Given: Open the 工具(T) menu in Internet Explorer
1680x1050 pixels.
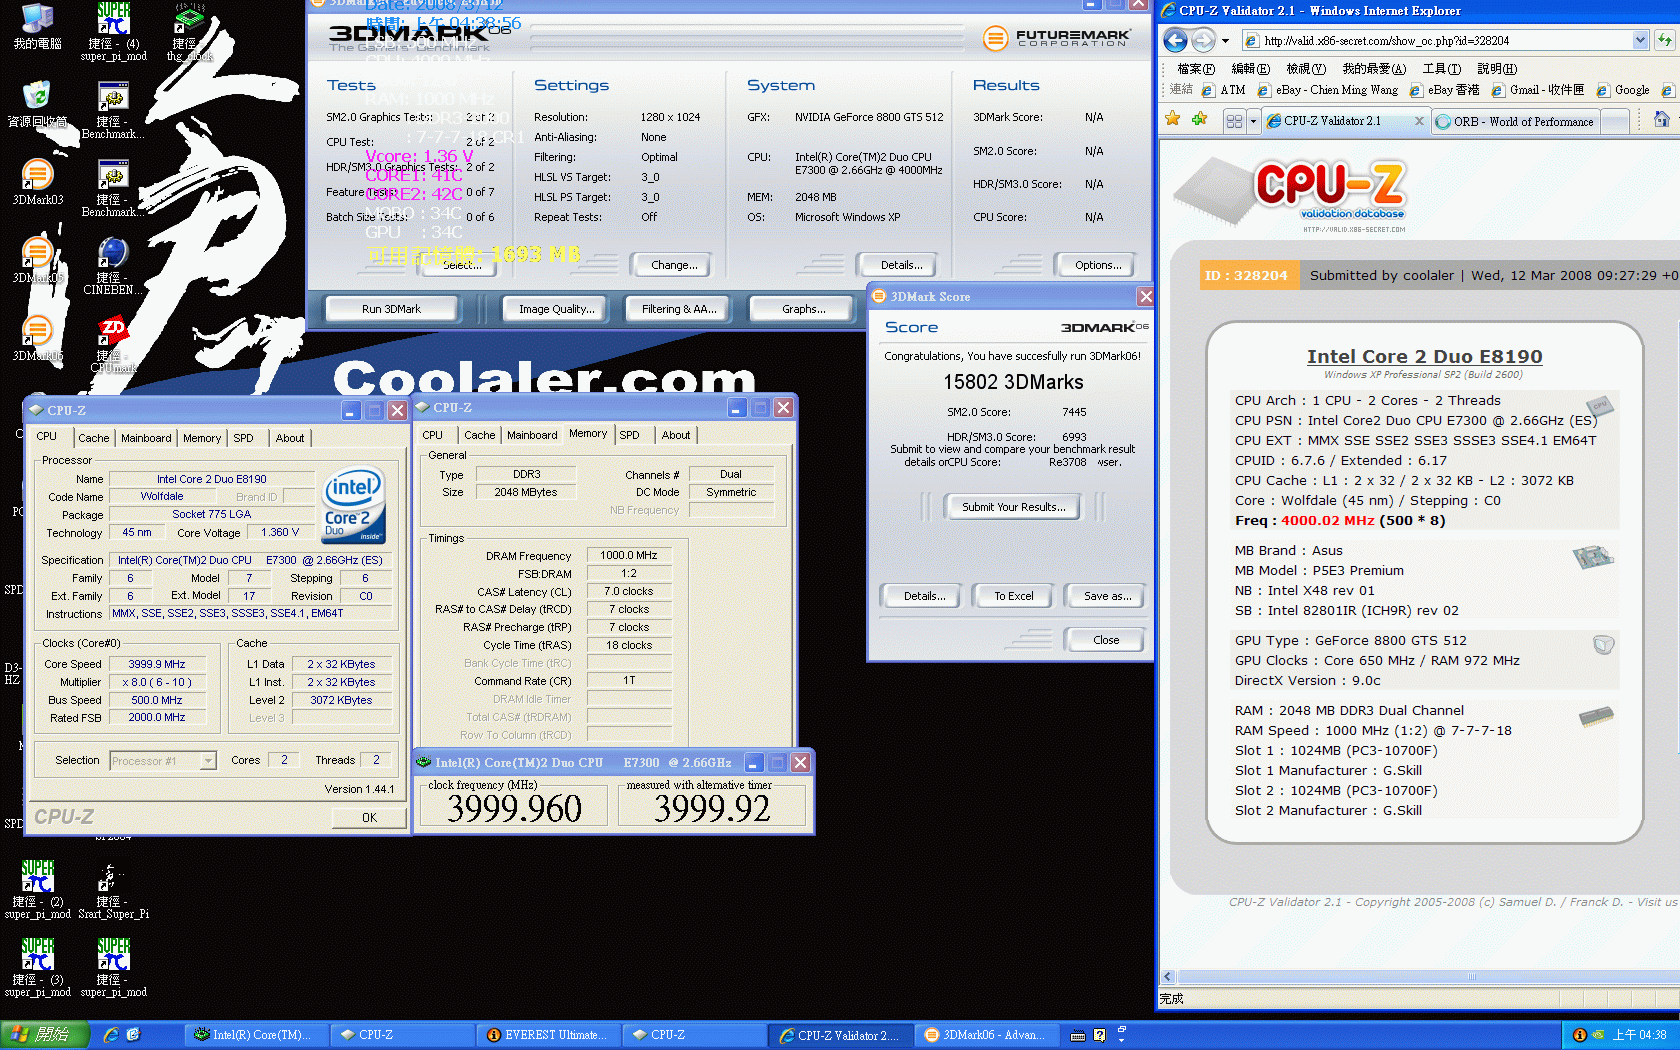Looking at the screenshot, I should 1442,69.
